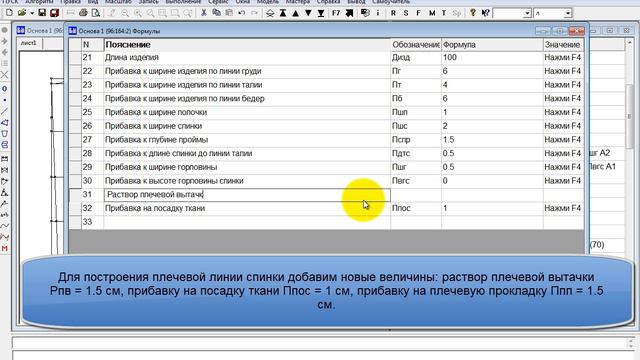The width and height of the screenshot is (640, 360).
Task: Close the Формулы window
Action: (577, 31)
